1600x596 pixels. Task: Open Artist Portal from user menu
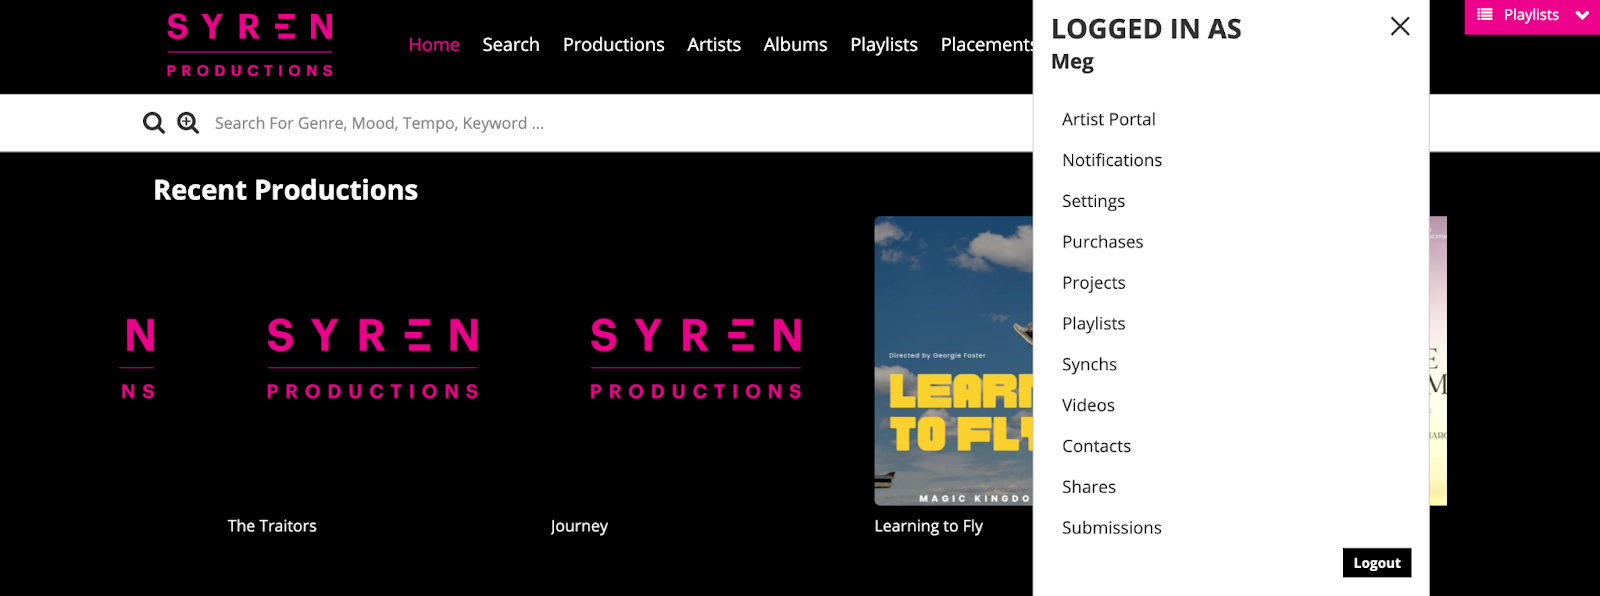click(1108, 119)
